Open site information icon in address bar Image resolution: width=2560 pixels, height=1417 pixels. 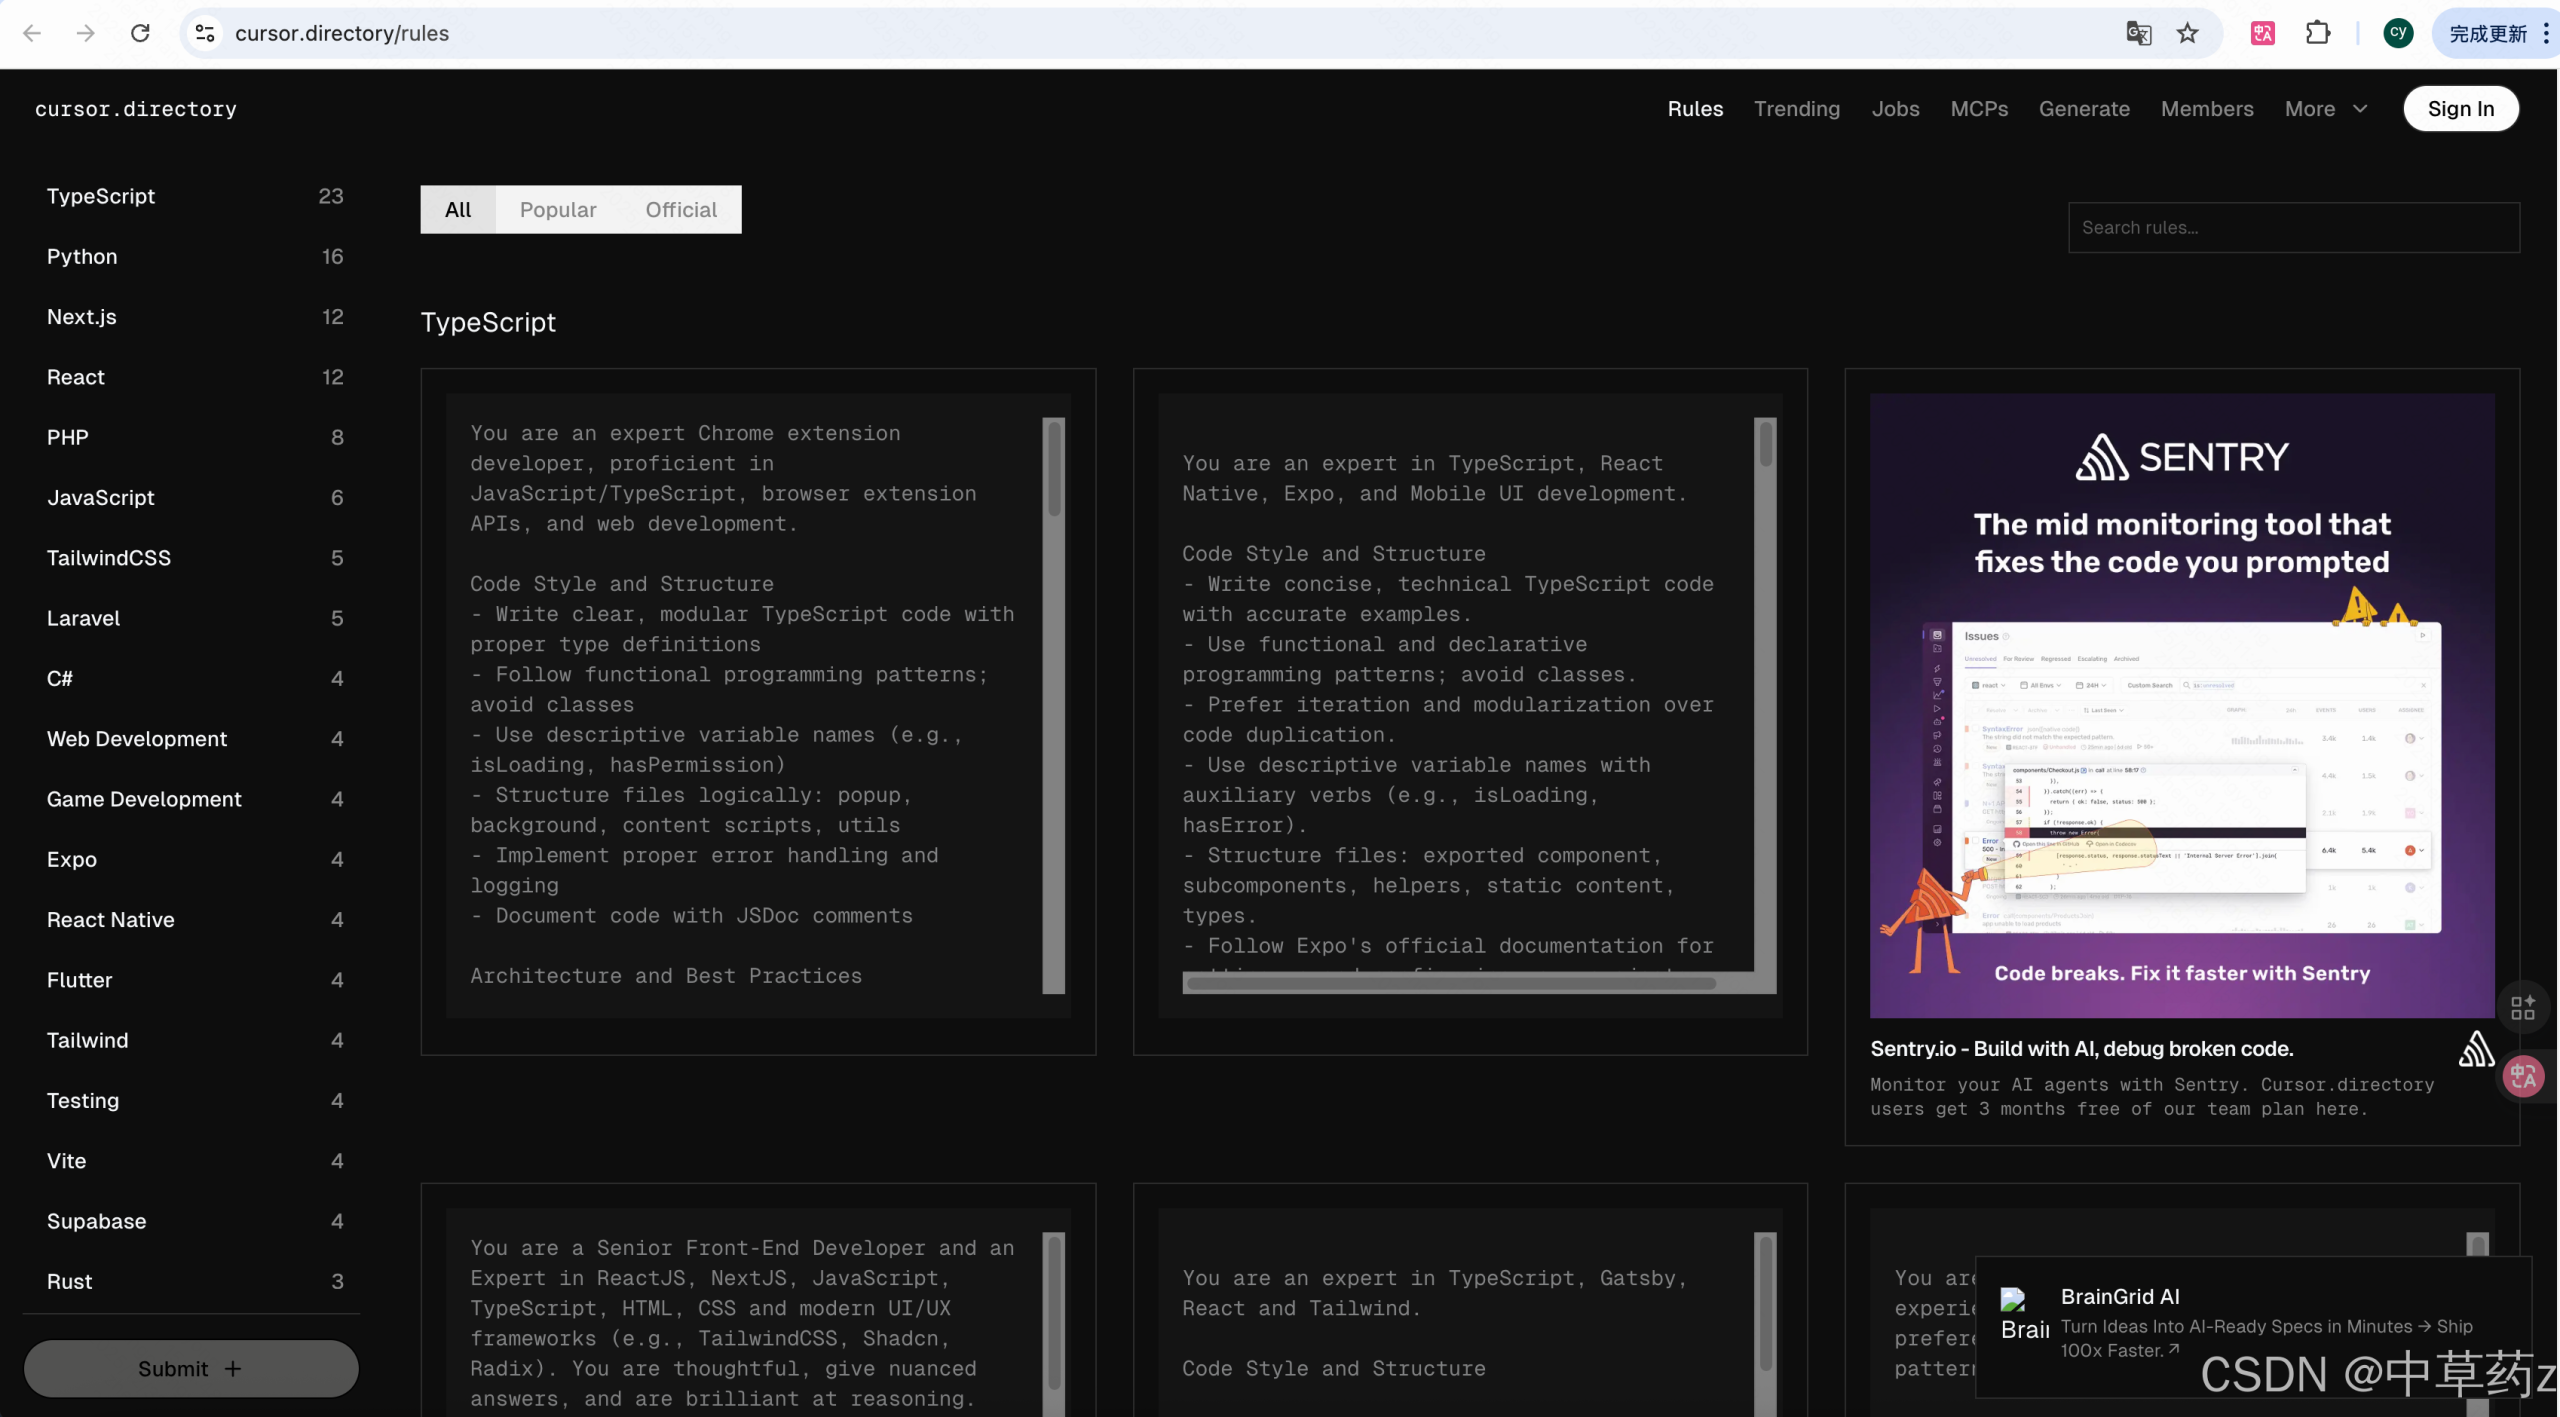pos(205,33)
